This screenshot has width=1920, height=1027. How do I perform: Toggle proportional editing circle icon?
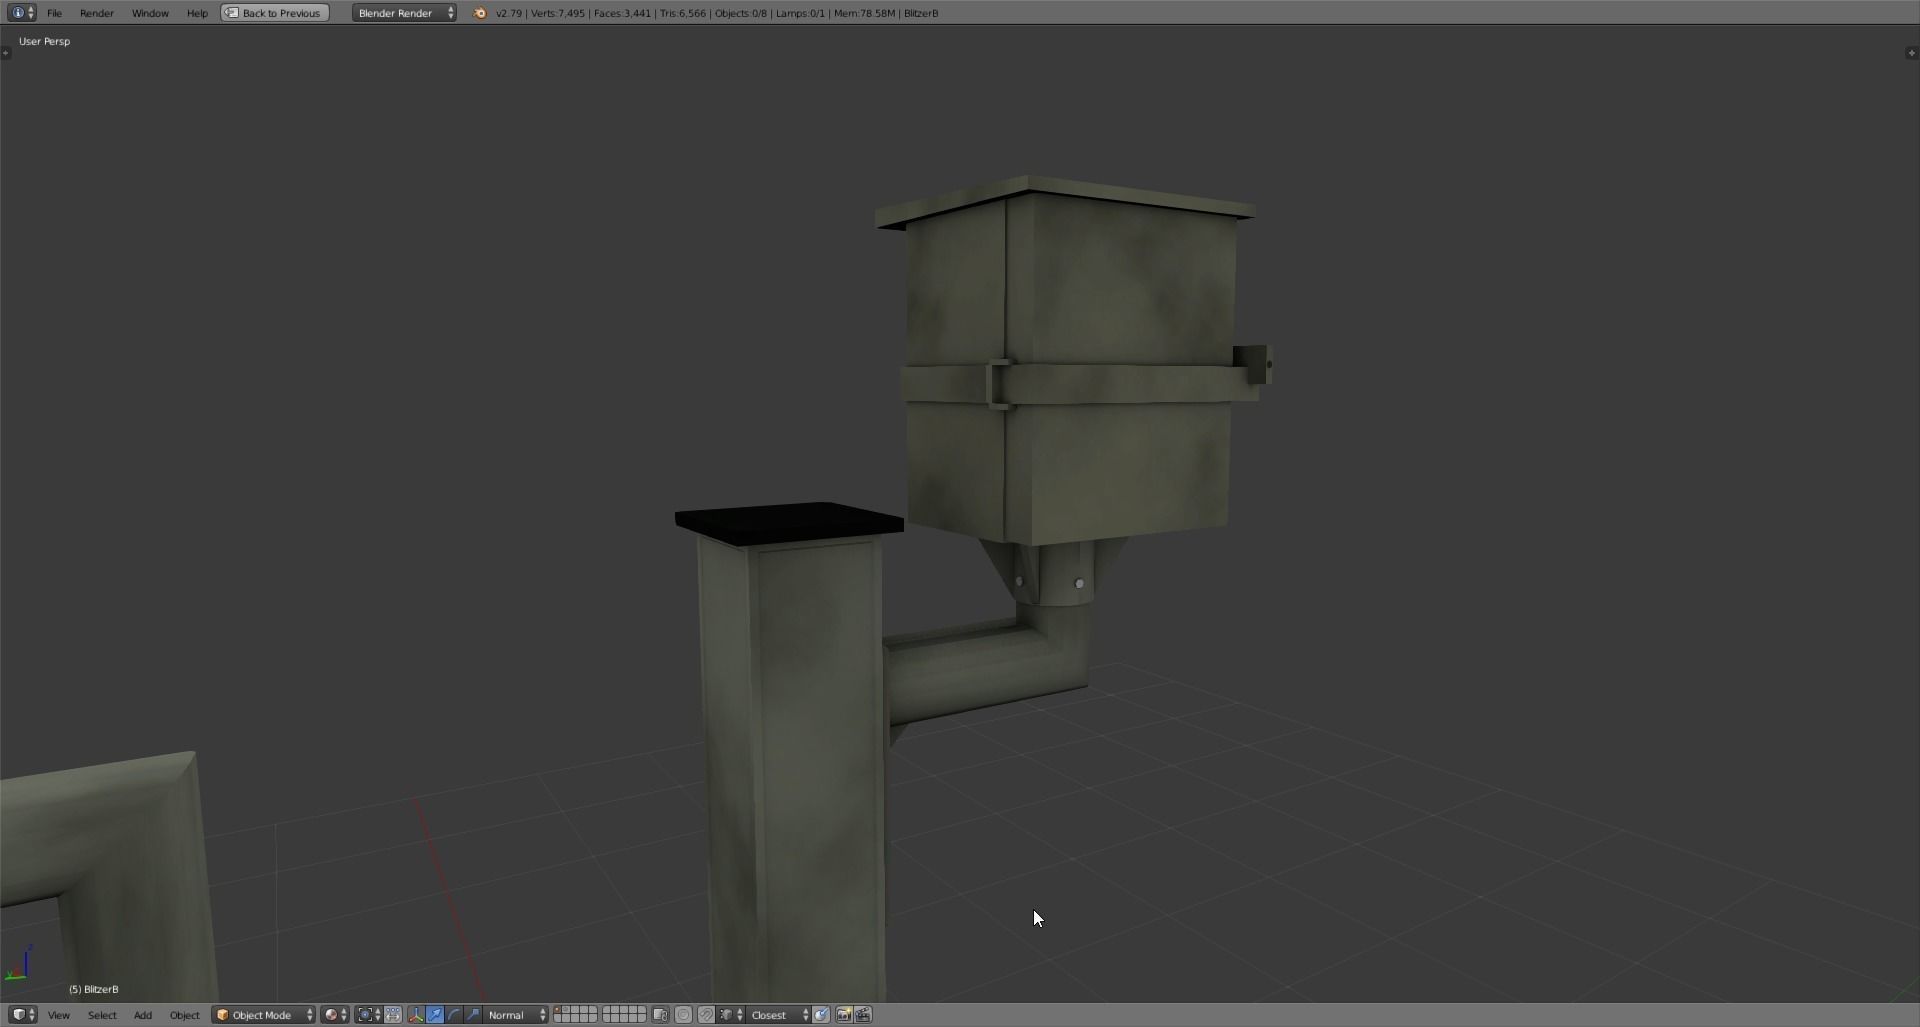(684, 1015)
